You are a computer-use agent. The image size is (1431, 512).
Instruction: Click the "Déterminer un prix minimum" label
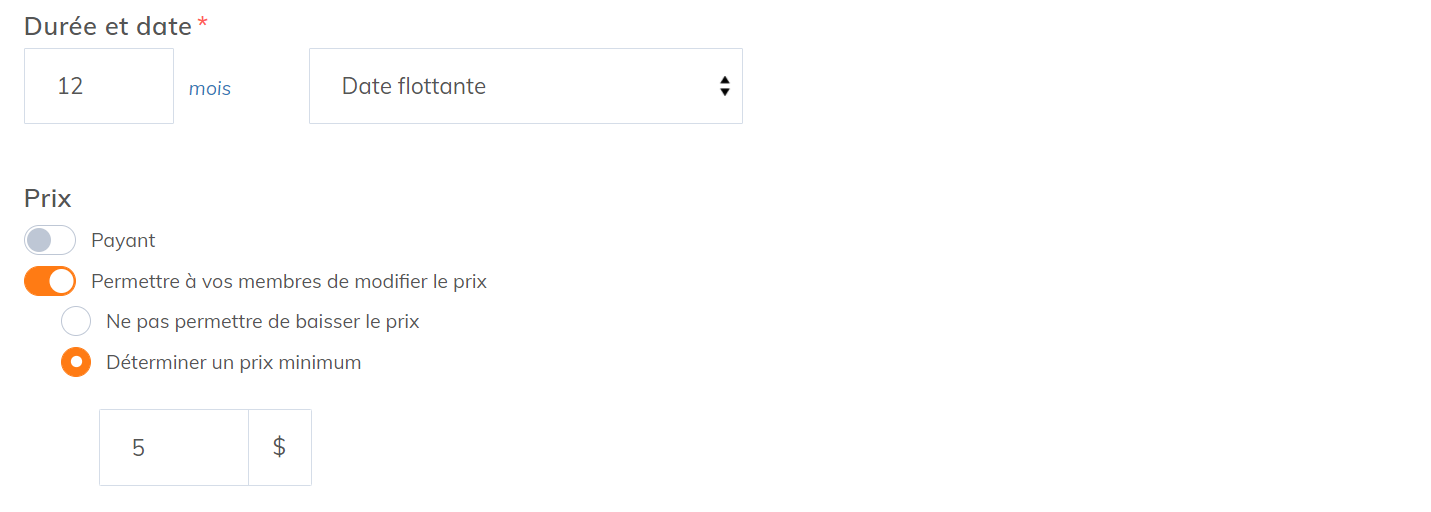click(x=233, y=362)
